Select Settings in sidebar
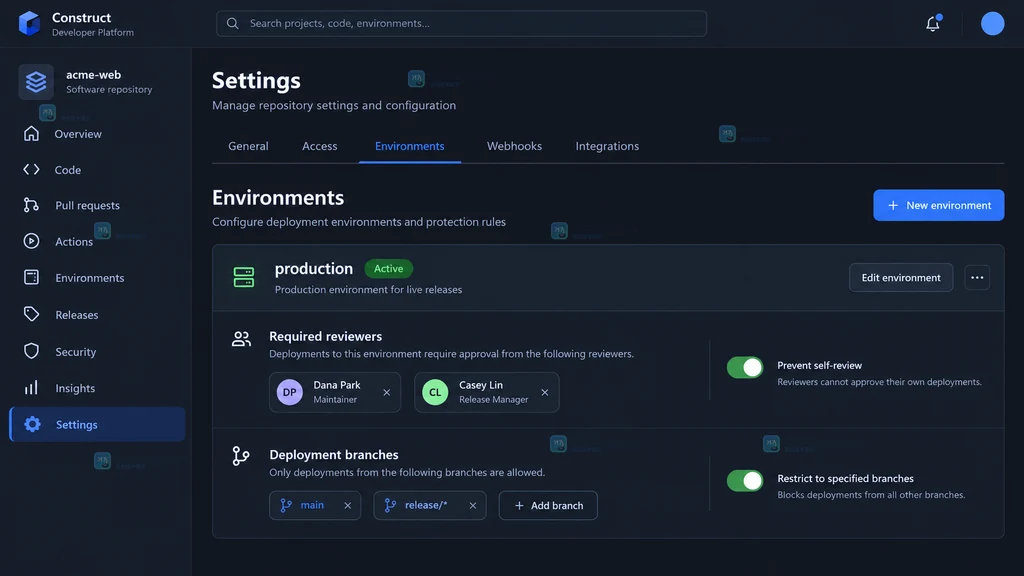The image size is (1024, 576). [97, 424]
